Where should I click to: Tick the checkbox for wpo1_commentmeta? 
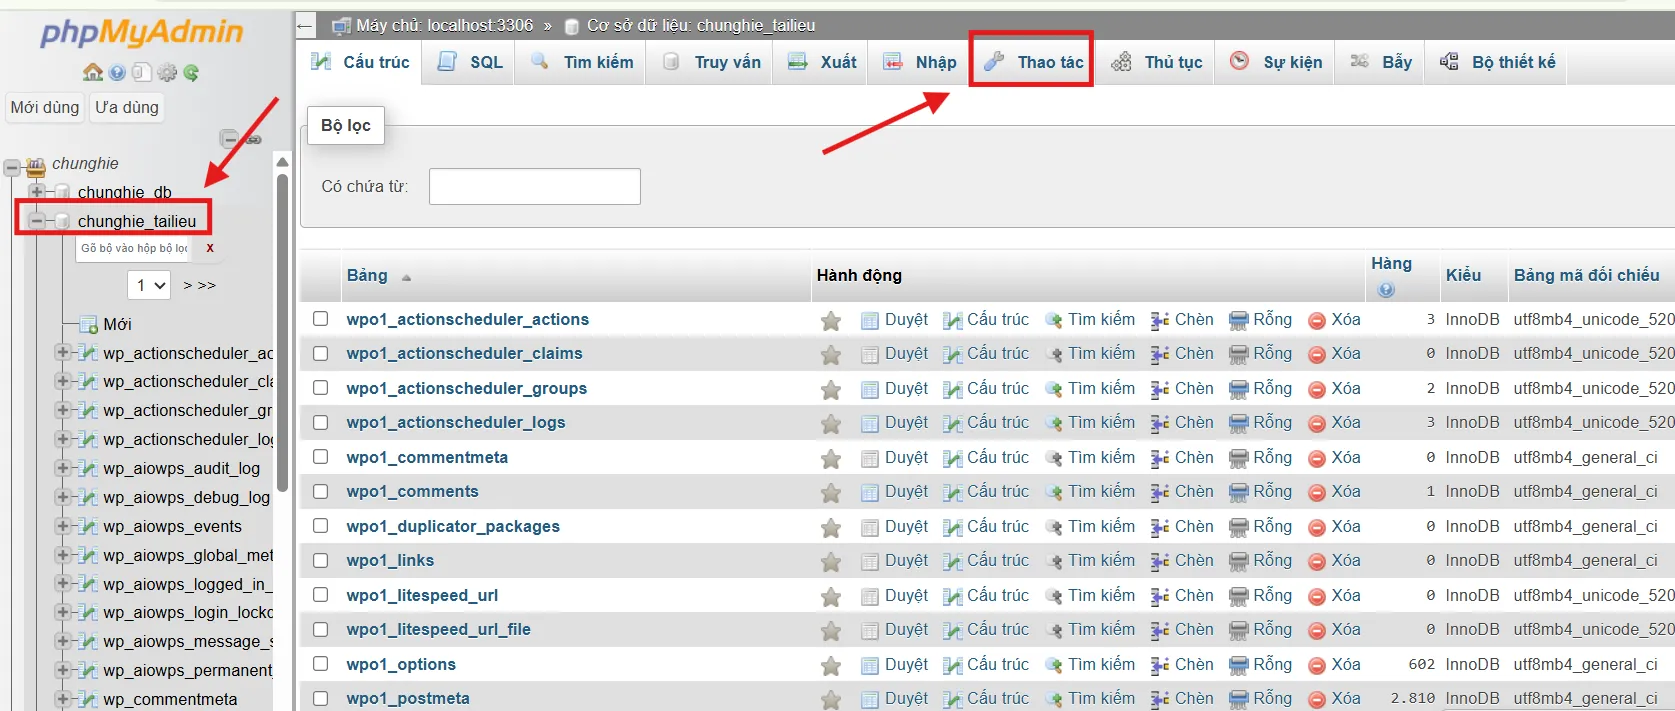point(320,457)
